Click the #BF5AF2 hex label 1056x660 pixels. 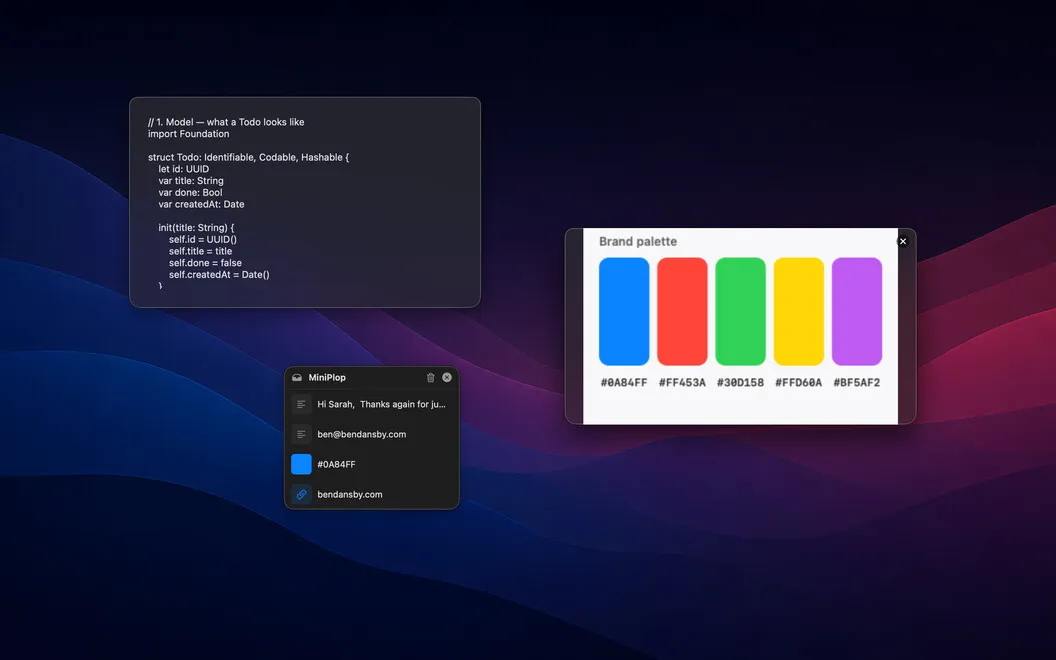click(x=857, y=383)
